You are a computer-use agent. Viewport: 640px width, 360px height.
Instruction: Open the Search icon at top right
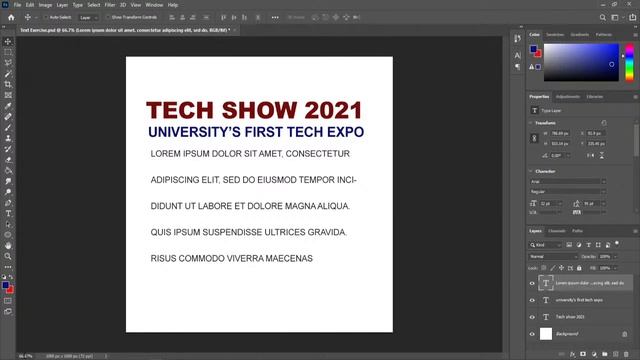pos(602,17)
